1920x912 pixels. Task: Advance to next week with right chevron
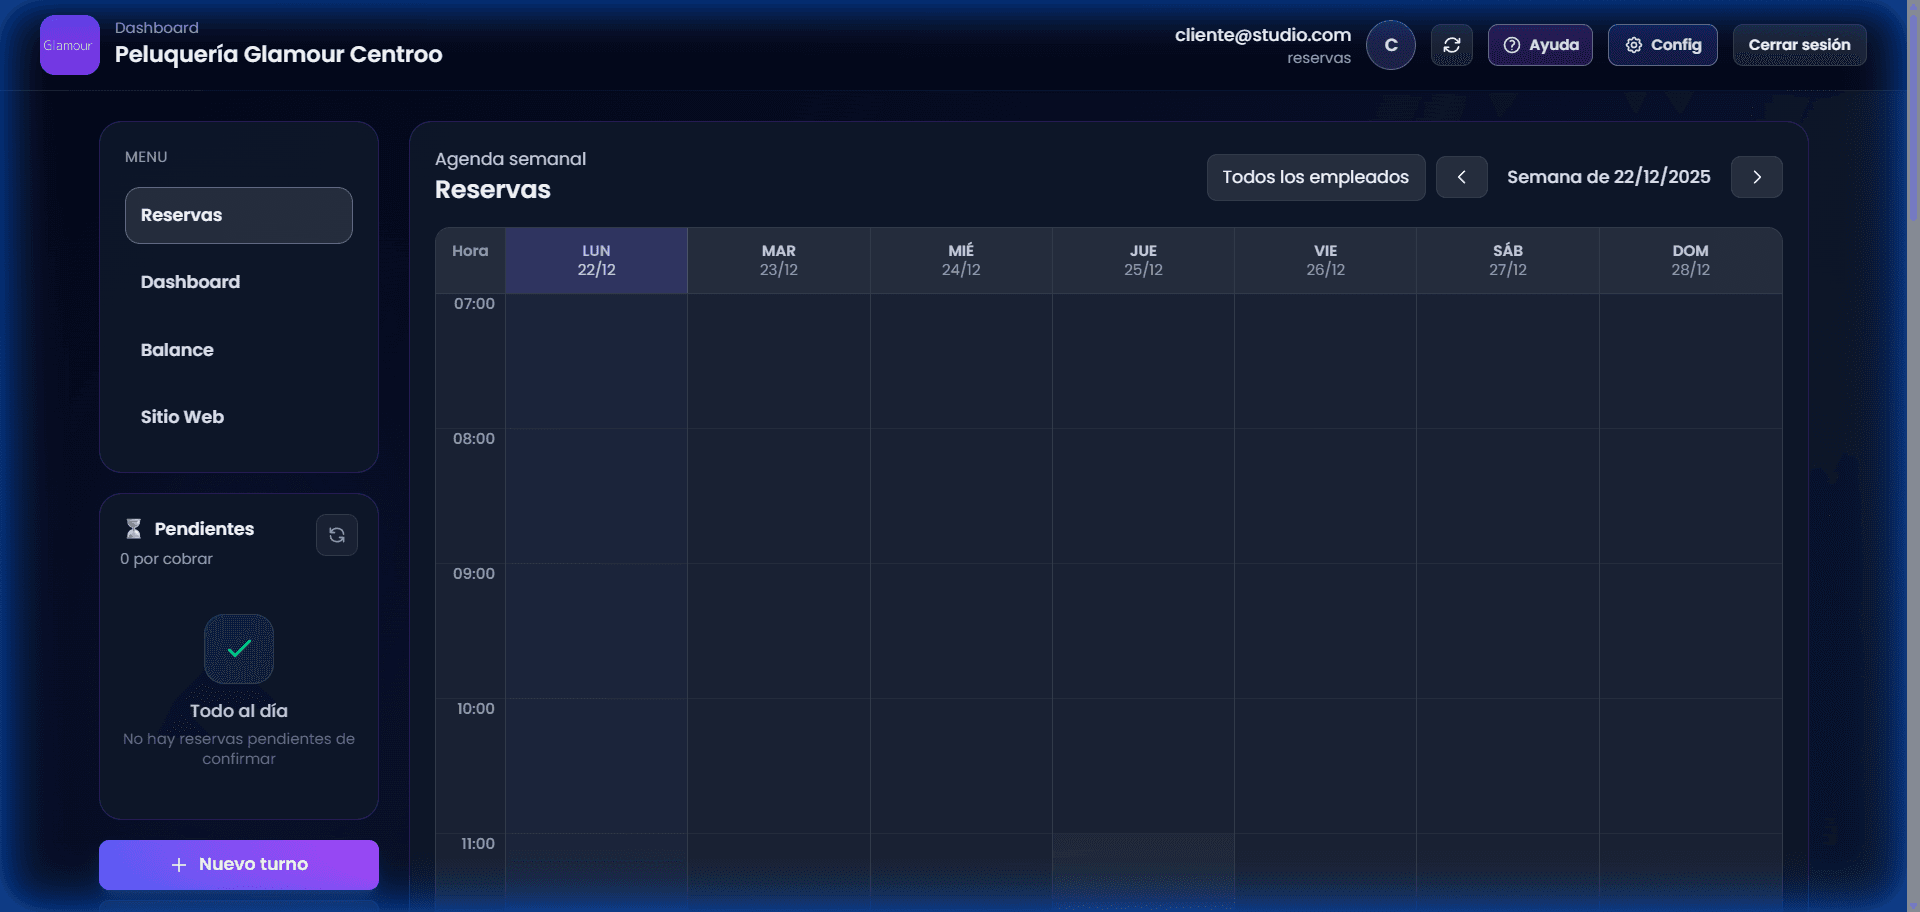click(x=1757, y=177)
